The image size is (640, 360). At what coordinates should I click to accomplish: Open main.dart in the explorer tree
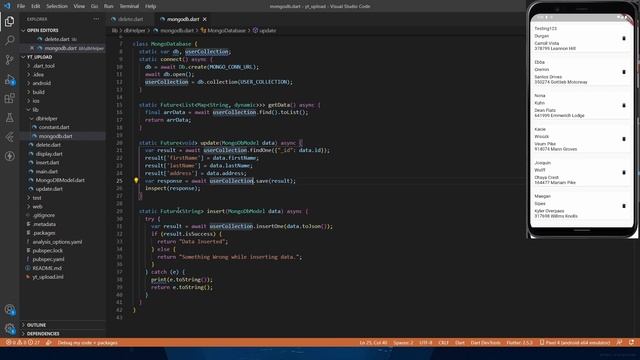[47, 171]
